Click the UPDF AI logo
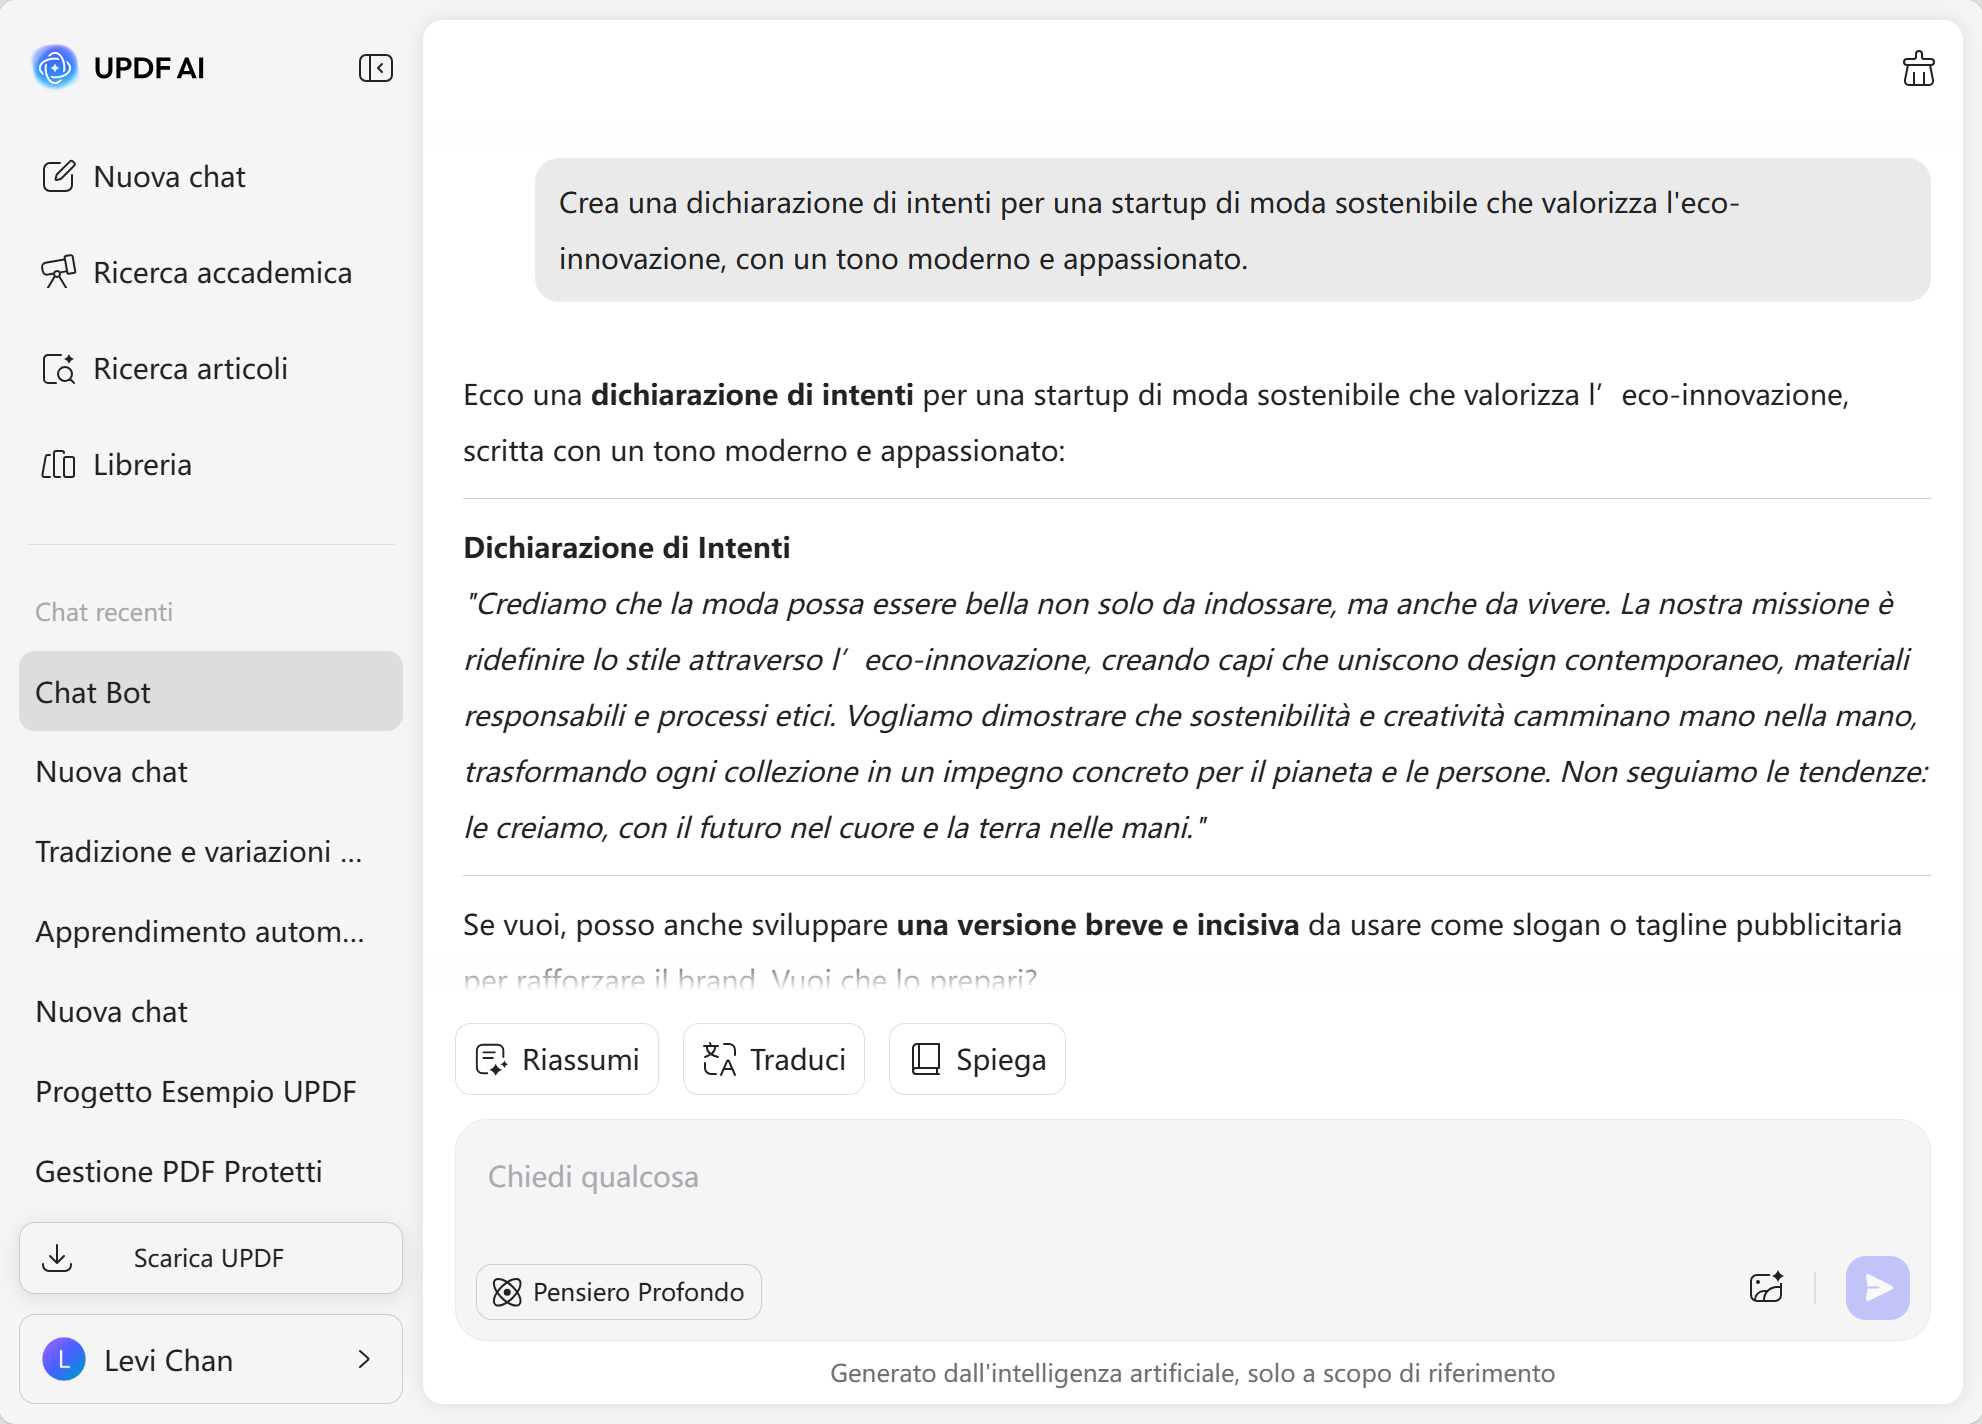1982x1424 pixels. click(55, 67)
